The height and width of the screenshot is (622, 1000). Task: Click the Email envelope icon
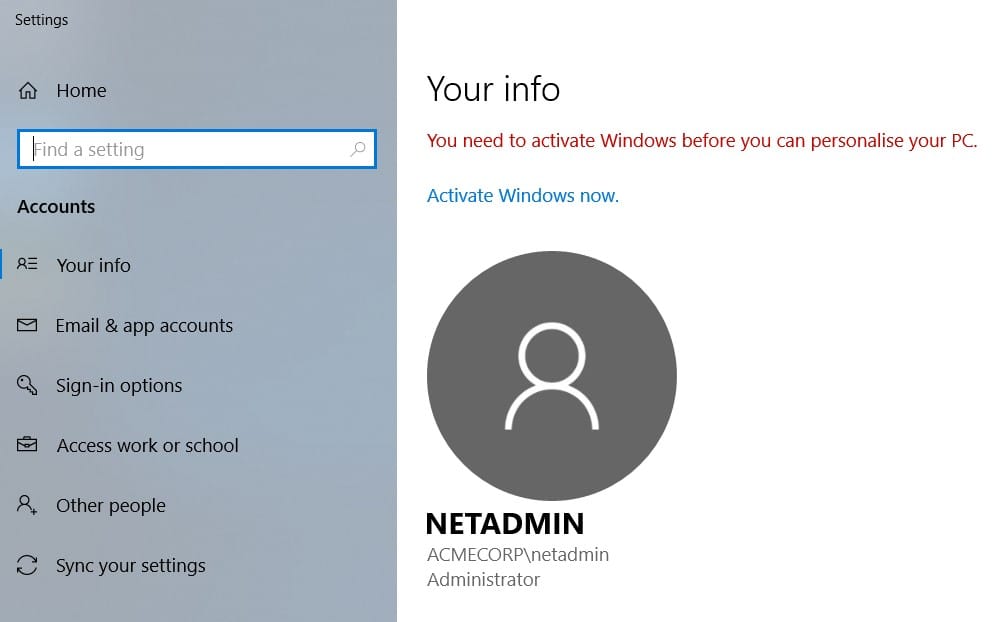tap(27, 325)
